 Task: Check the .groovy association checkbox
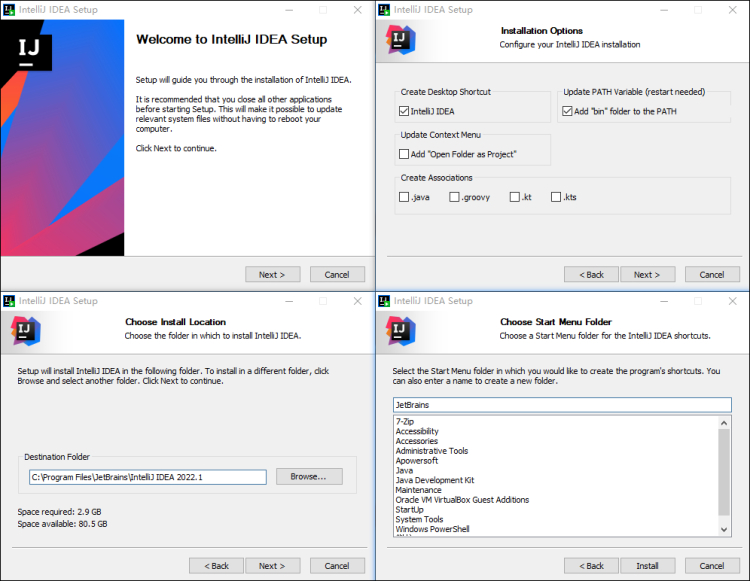[454, 197]
